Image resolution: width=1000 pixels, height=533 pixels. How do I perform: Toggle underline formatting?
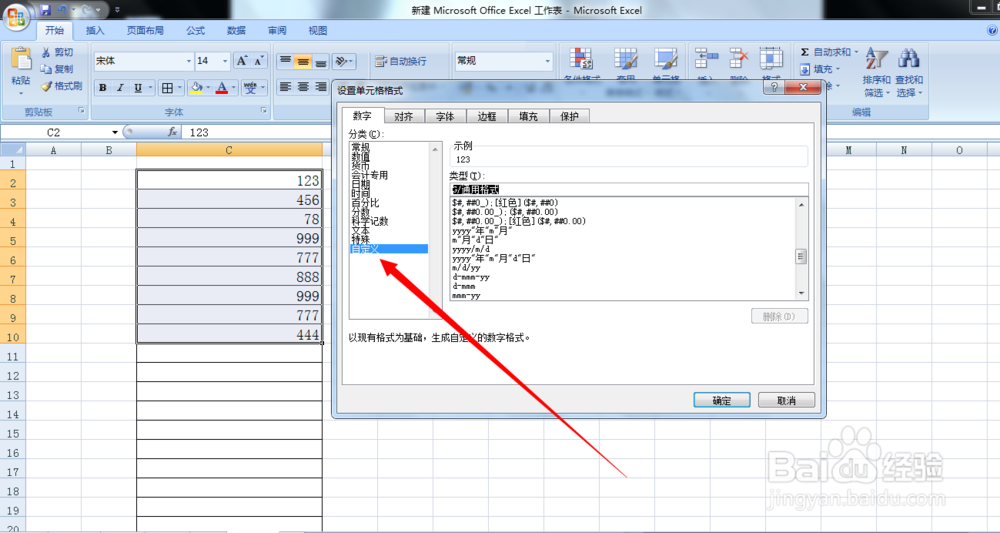(138, 88)
